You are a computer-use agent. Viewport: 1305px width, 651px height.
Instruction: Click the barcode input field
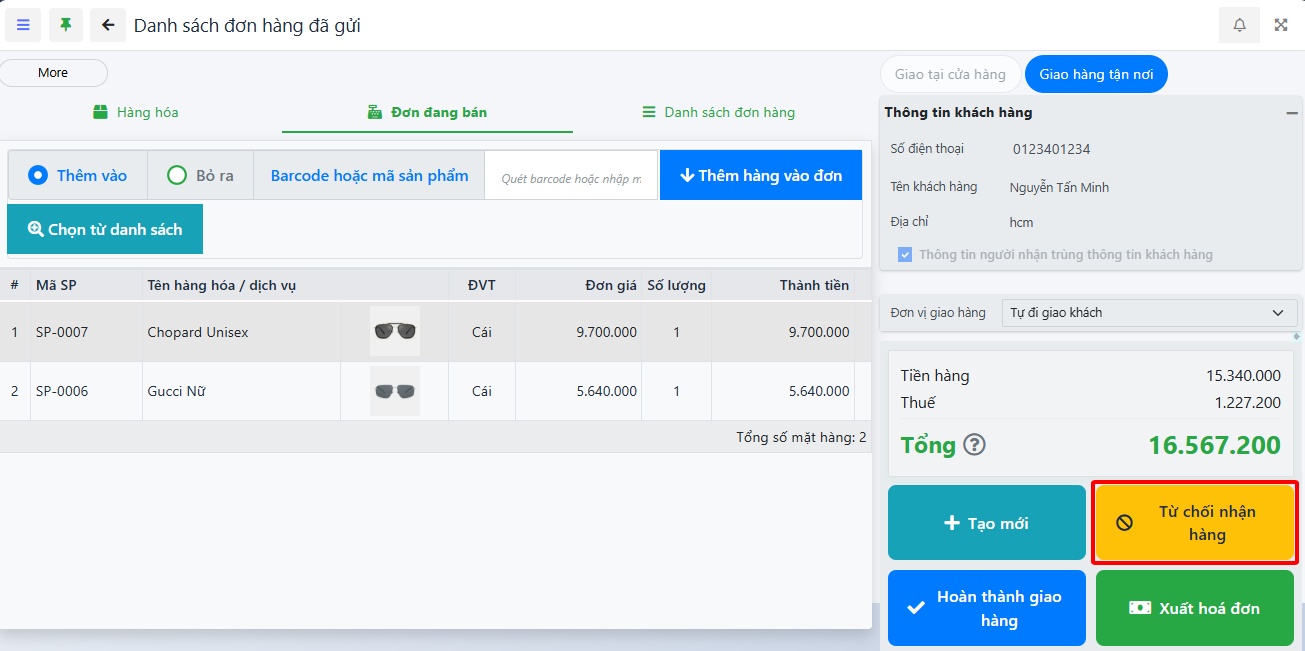click(571, 178)
